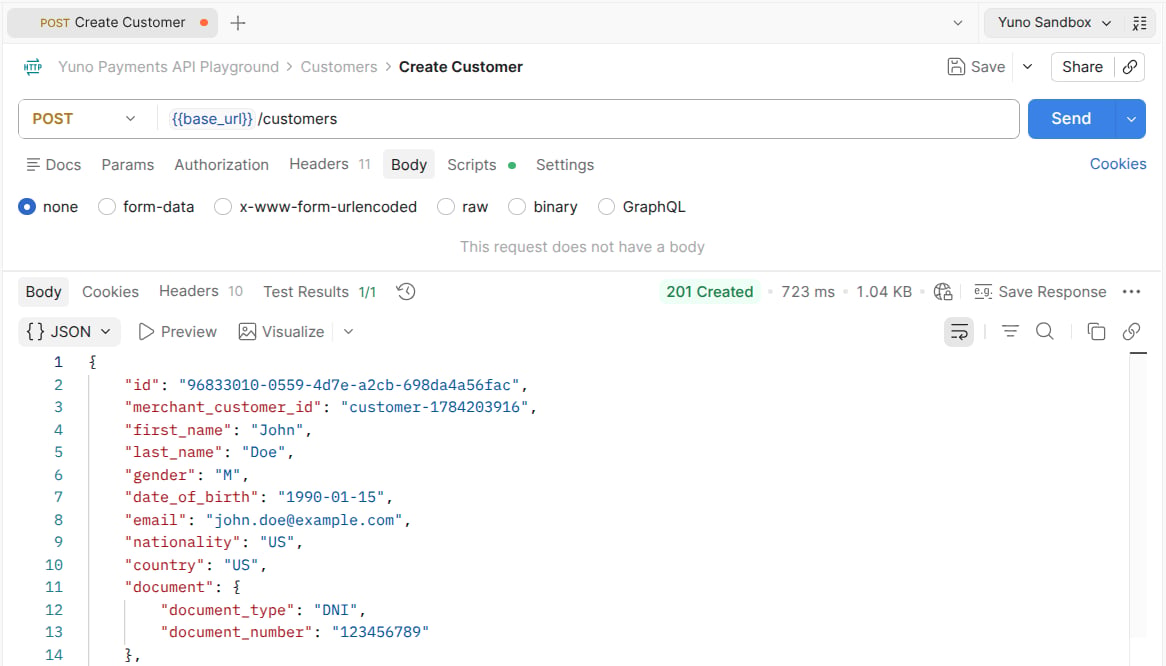Open the Save options chevron
The width and height of the screenshot is (1166, 666).
click(1028, 67)
